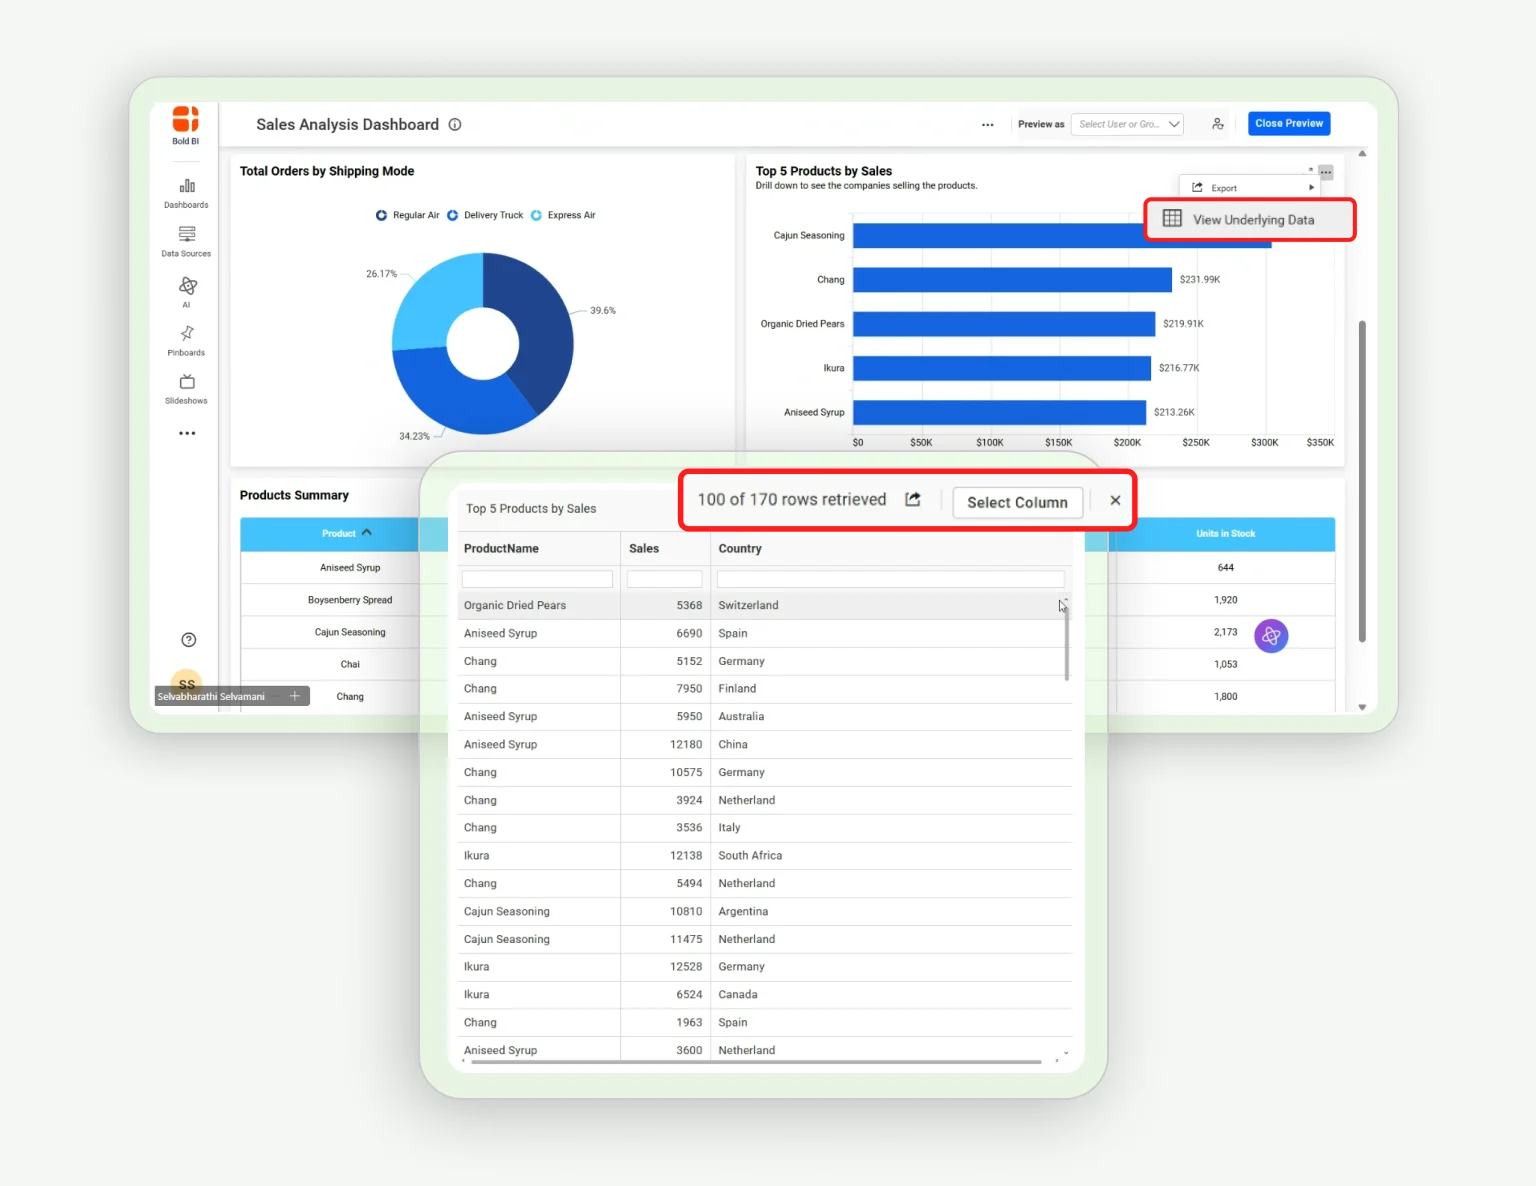The image size is (1536, 1186).
Task: Open the AI section in the sidebar
Action: pos(186,290)
